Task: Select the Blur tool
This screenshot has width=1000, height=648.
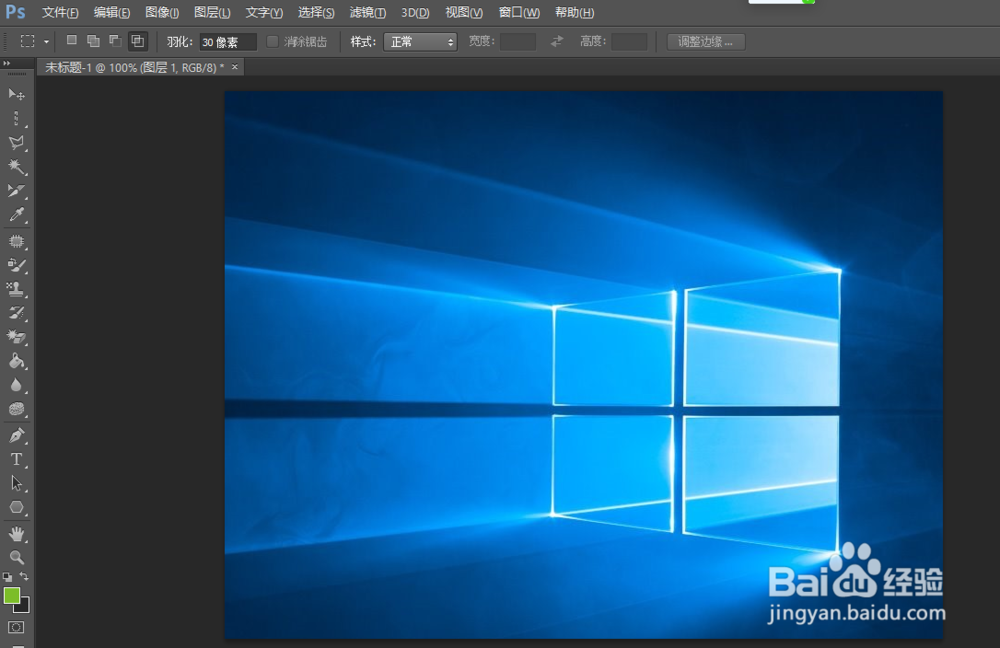Action: pos(17,385)
